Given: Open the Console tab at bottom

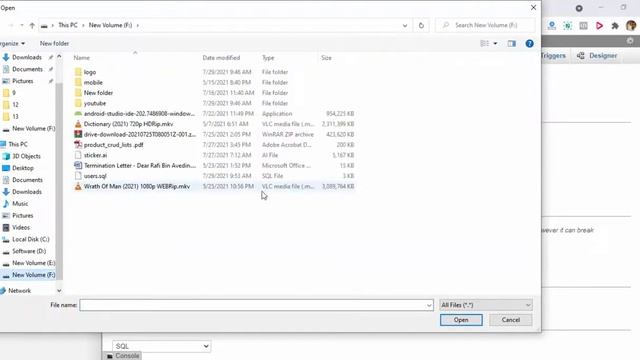Looking at the screenshot, I should (x=123, y=356).
